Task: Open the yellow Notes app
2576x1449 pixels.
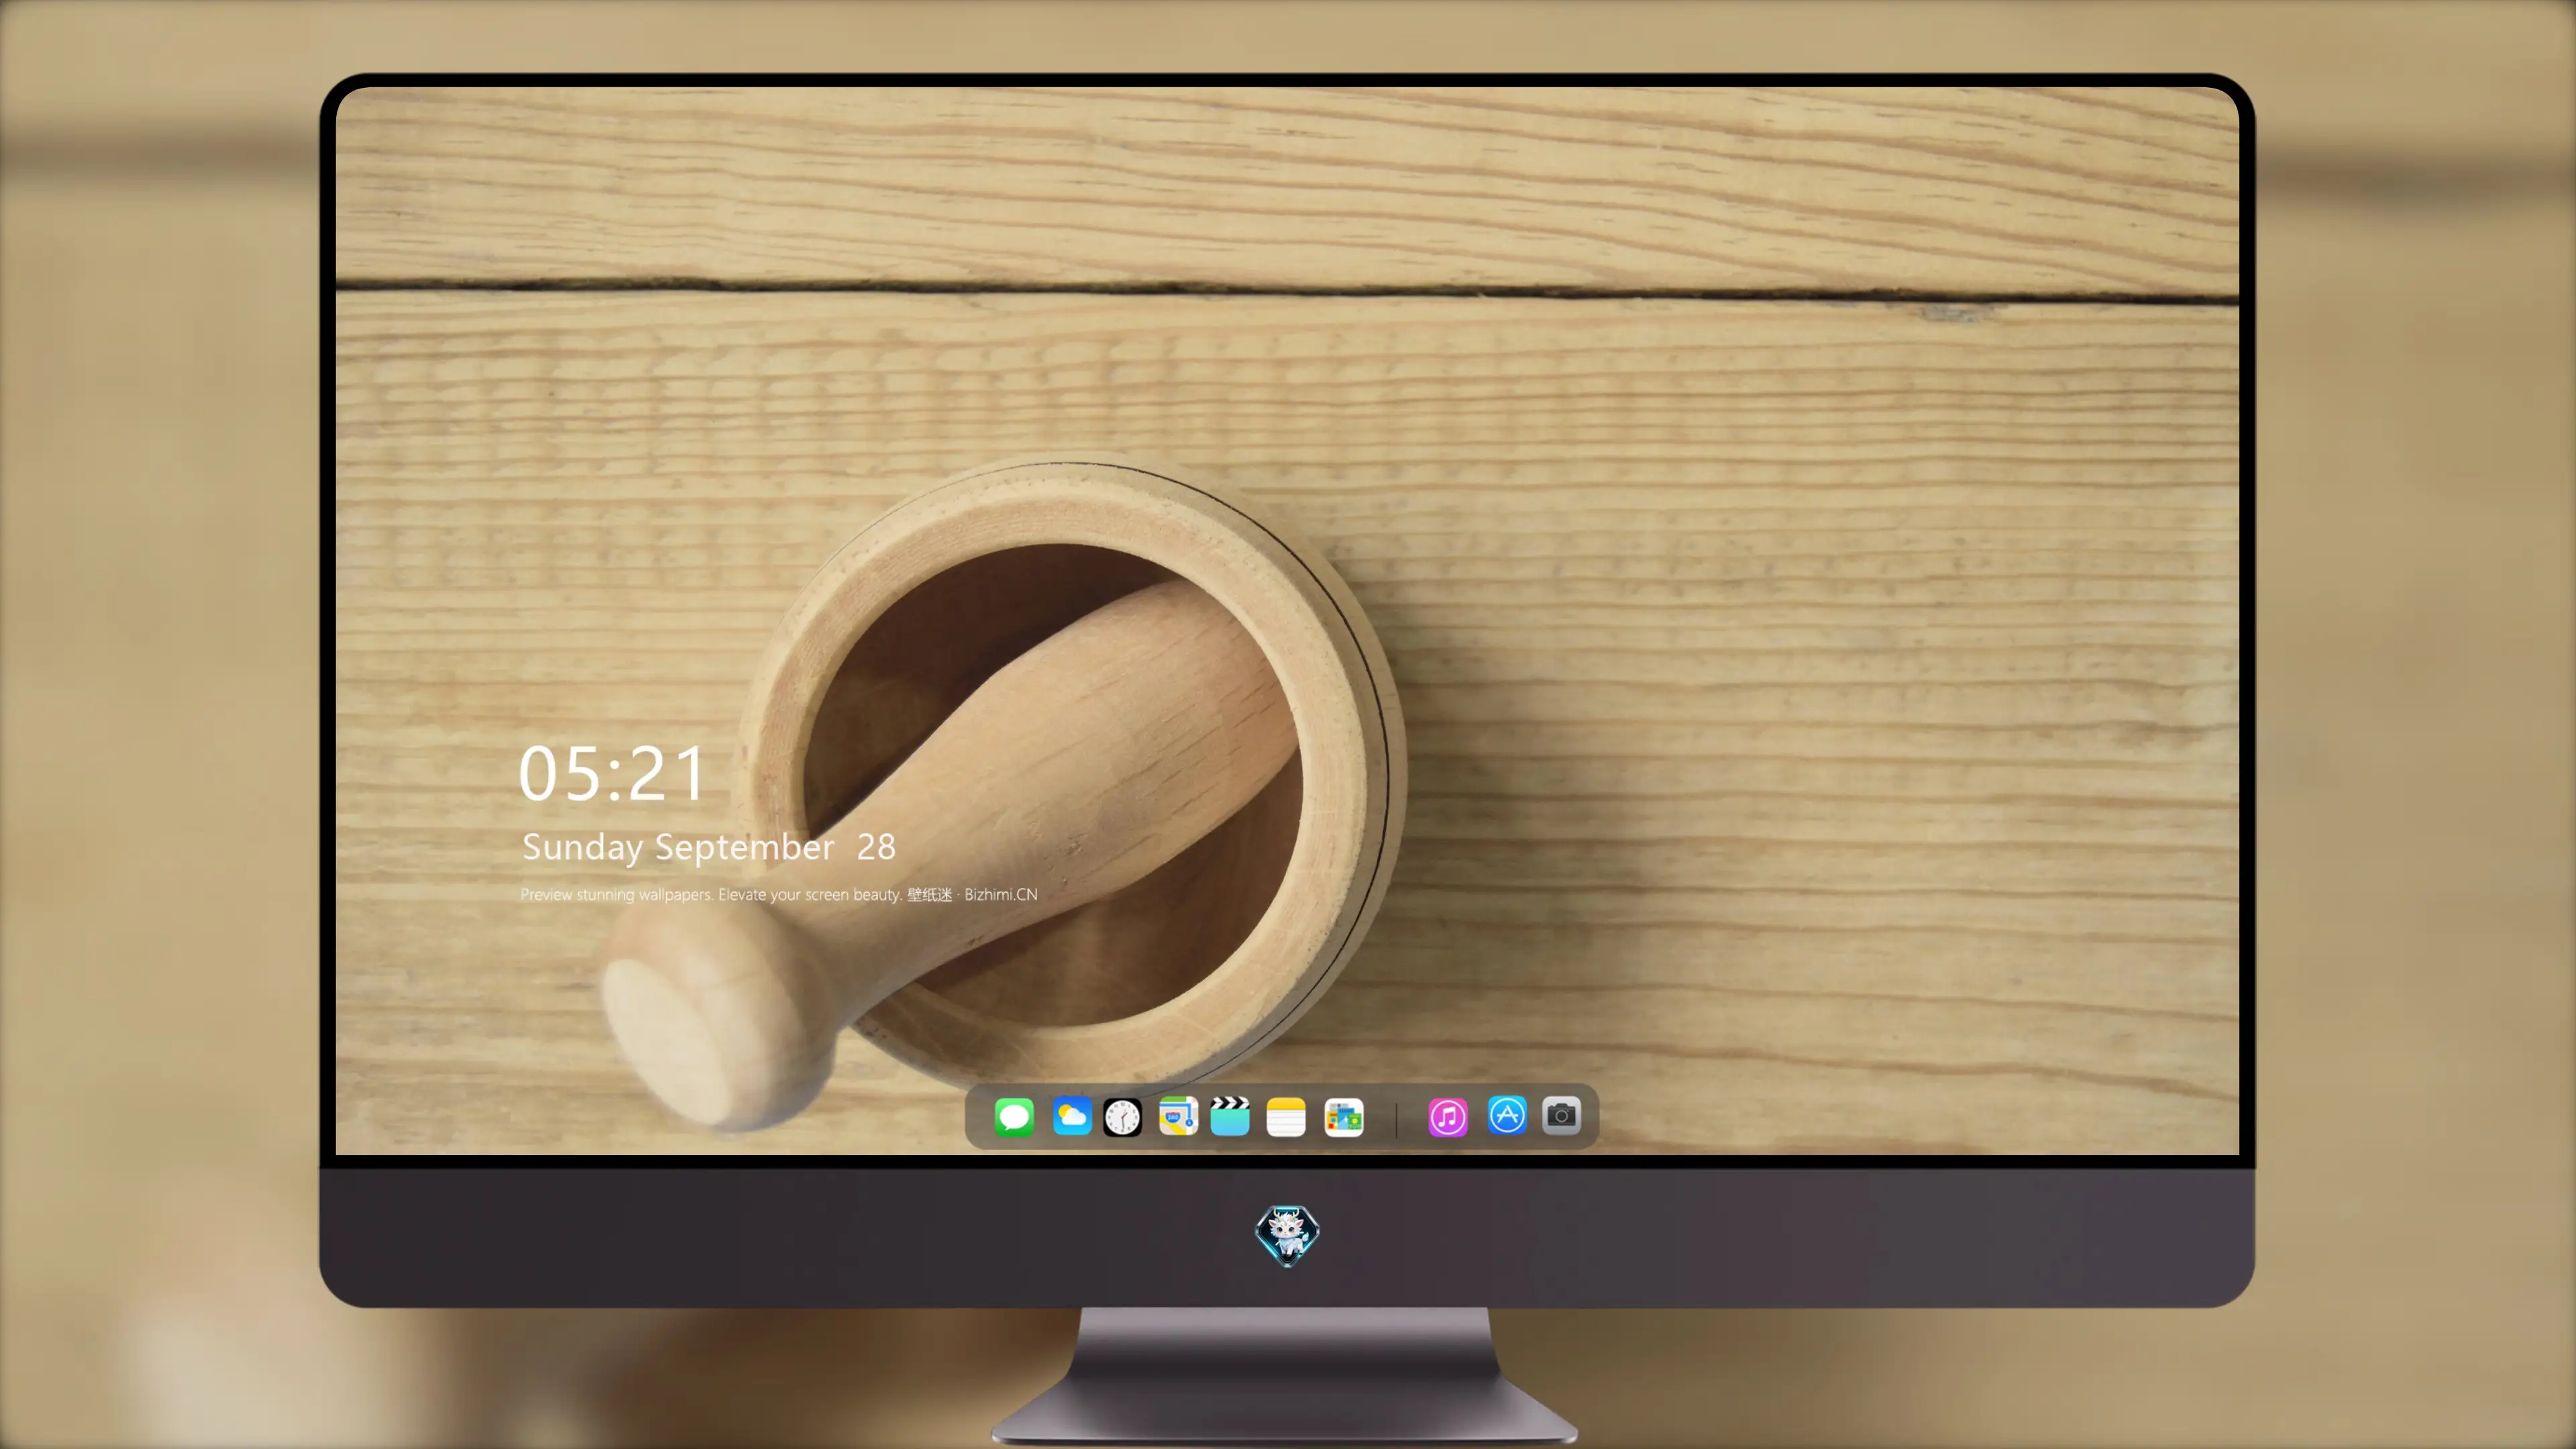Action: point(1286,1117)
